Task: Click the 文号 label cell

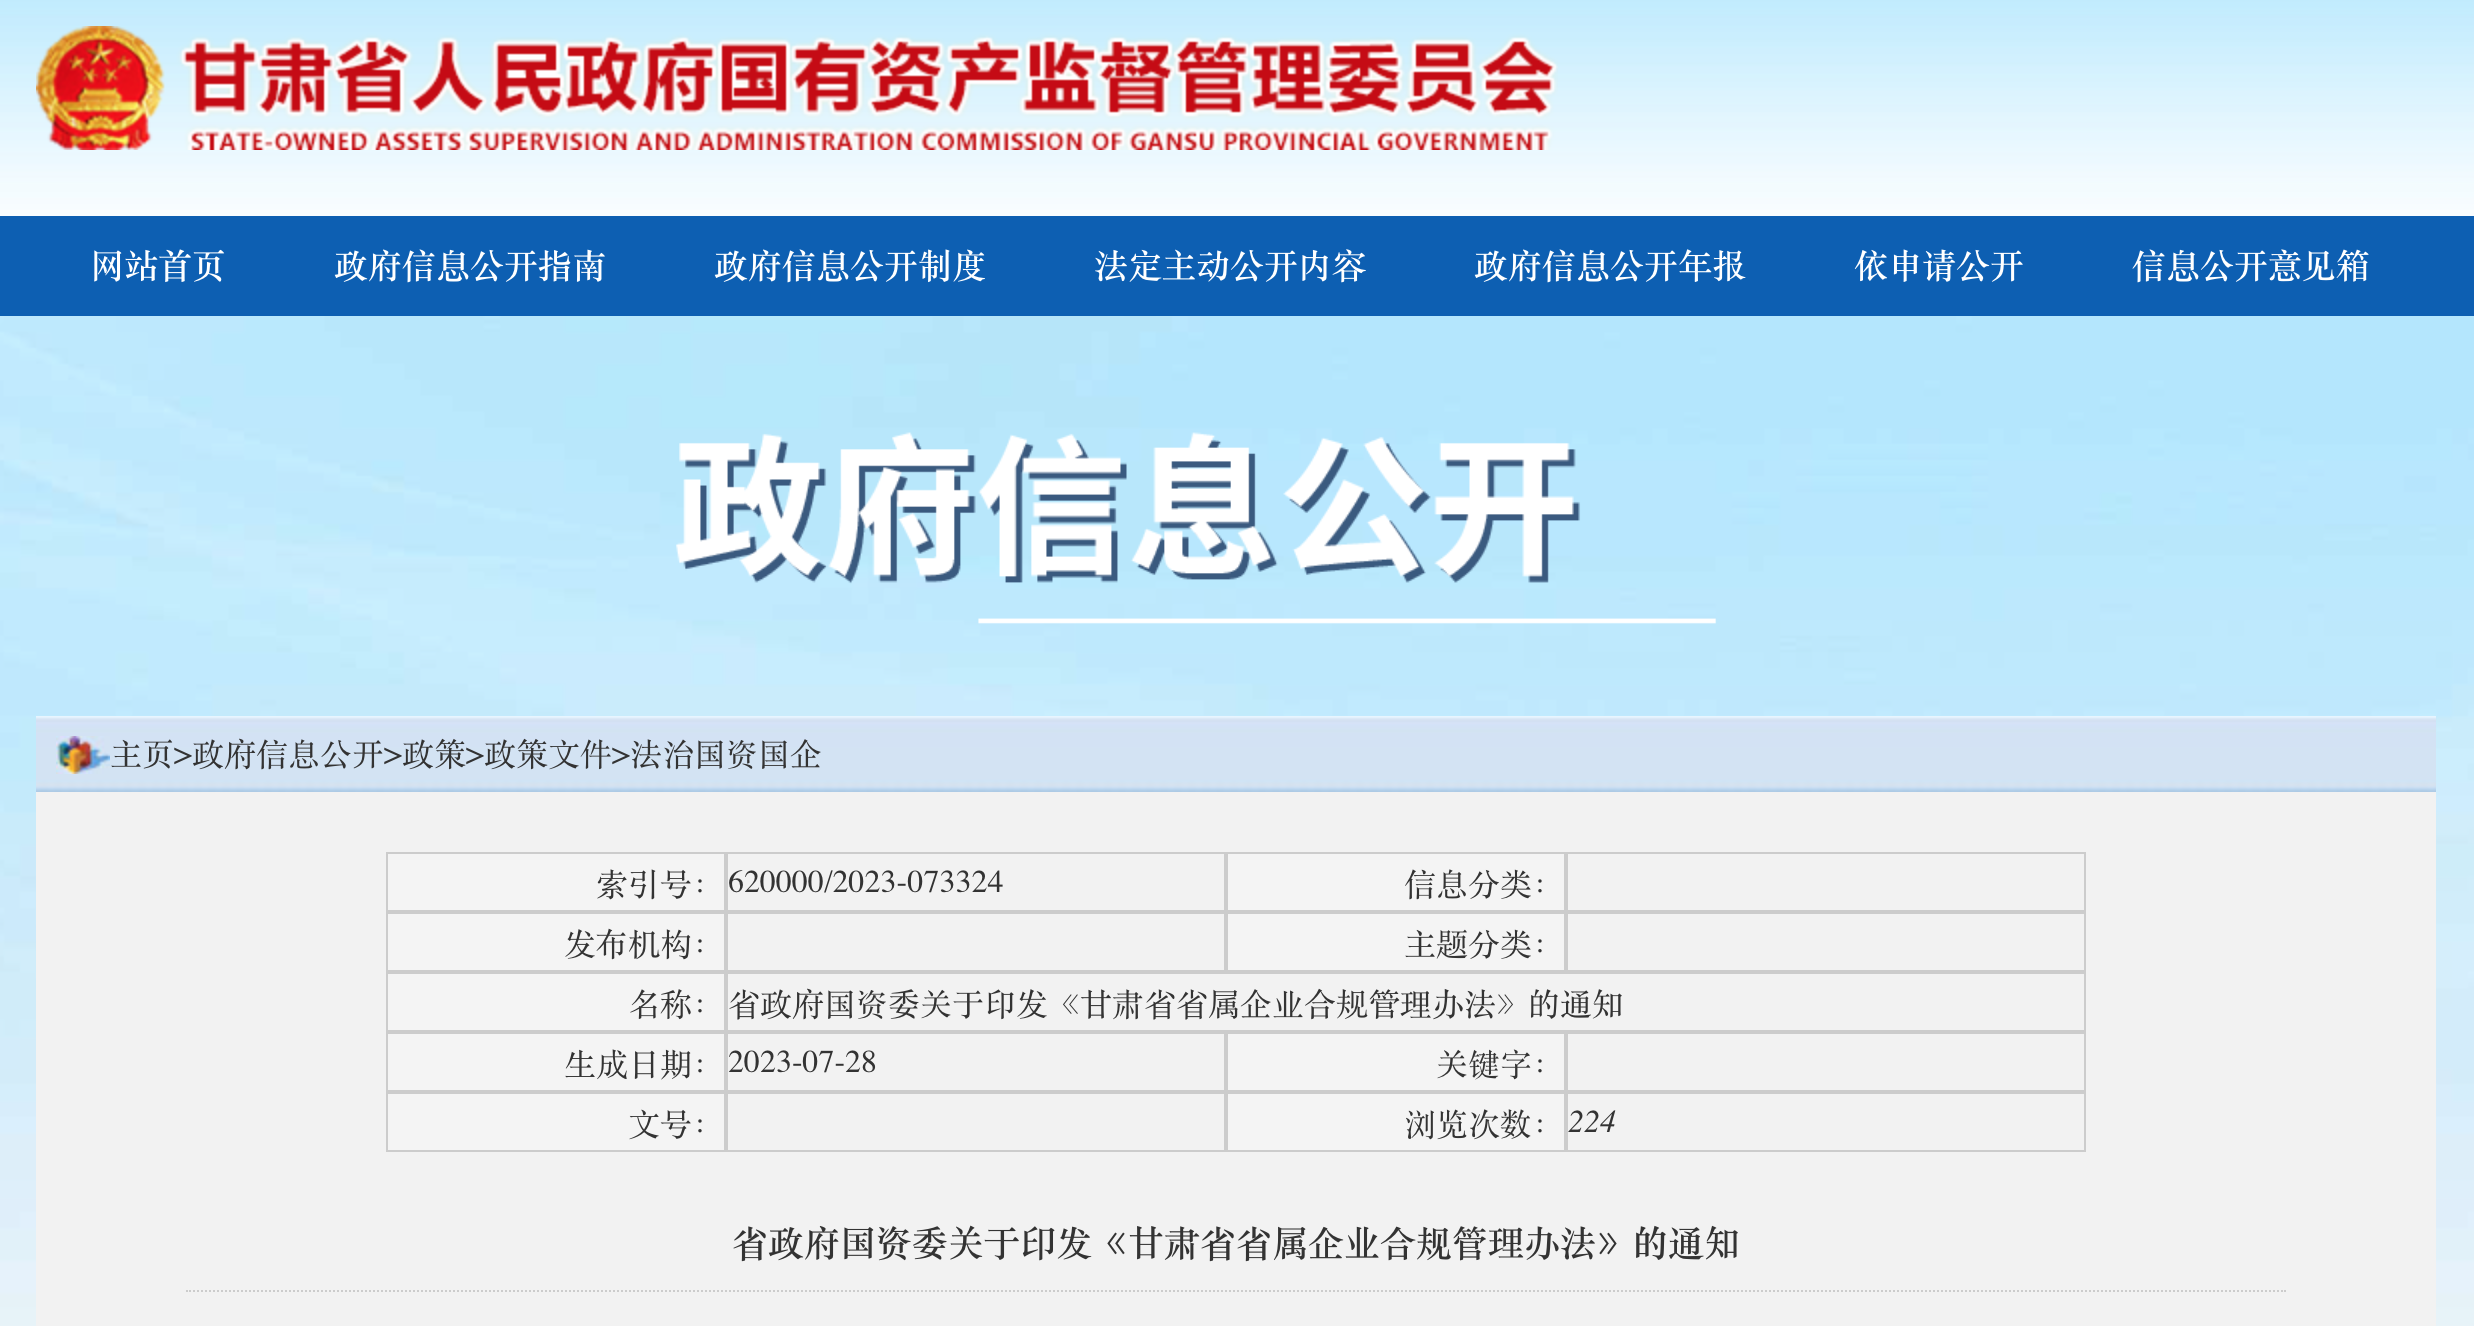Action: pos(556,1123)
